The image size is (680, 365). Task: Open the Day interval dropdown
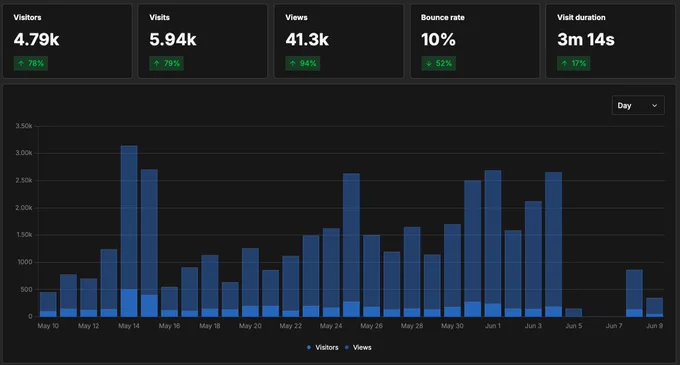pos(638,105)
